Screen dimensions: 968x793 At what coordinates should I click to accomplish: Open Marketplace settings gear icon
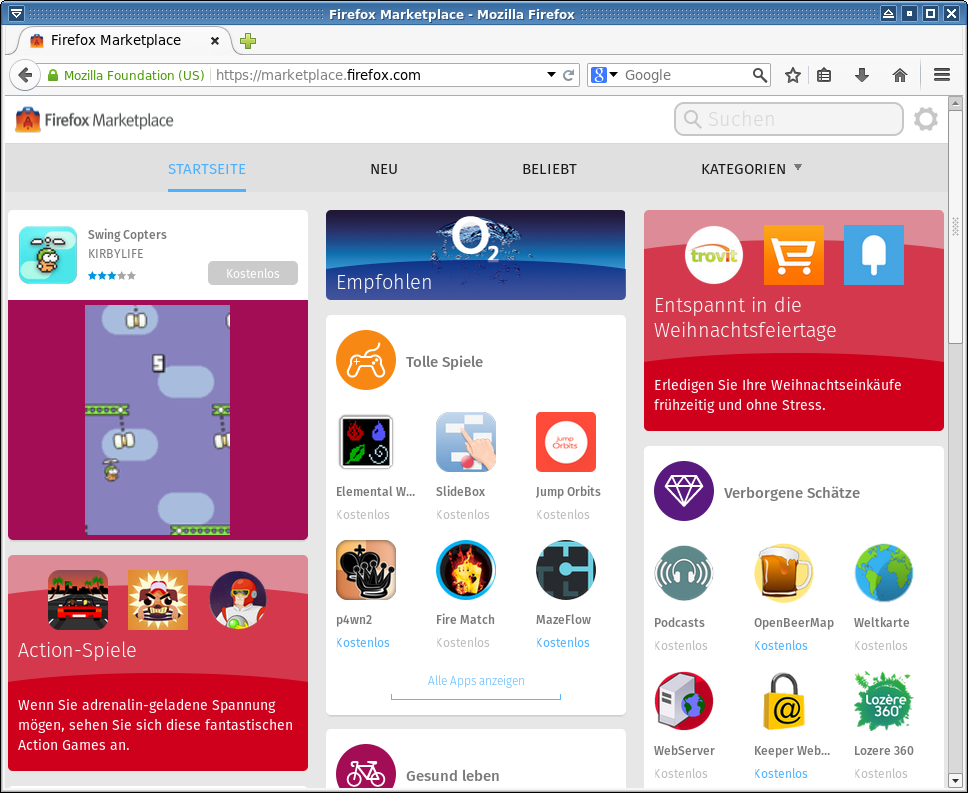point(925,119)
